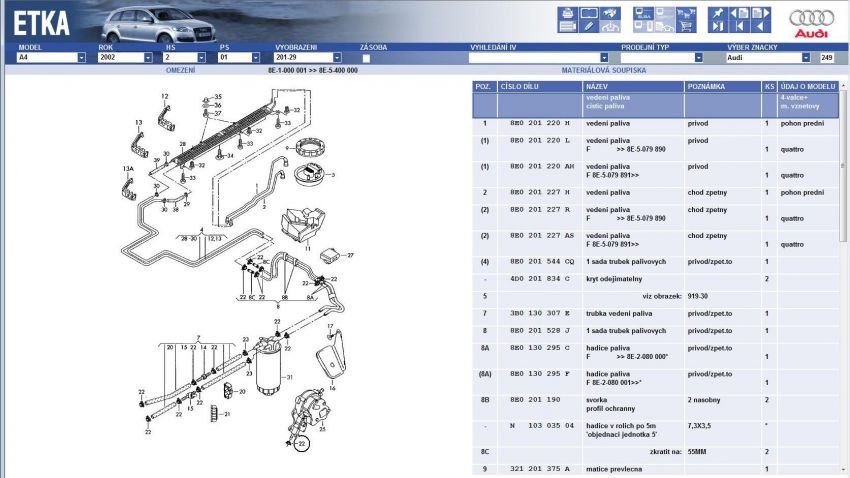Click the printer icon in the toolbar
This screenshot has height=478, width=850.
(x=567, y=13)
